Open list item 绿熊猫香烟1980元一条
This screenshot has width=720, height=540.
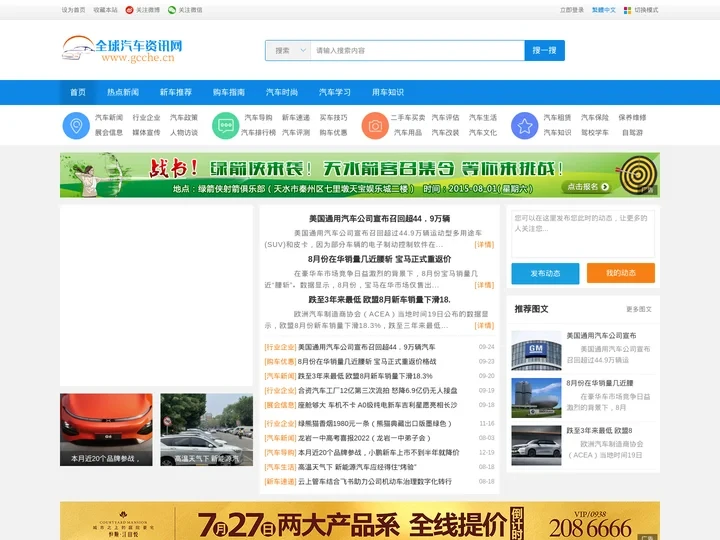[x=375, y=423]
